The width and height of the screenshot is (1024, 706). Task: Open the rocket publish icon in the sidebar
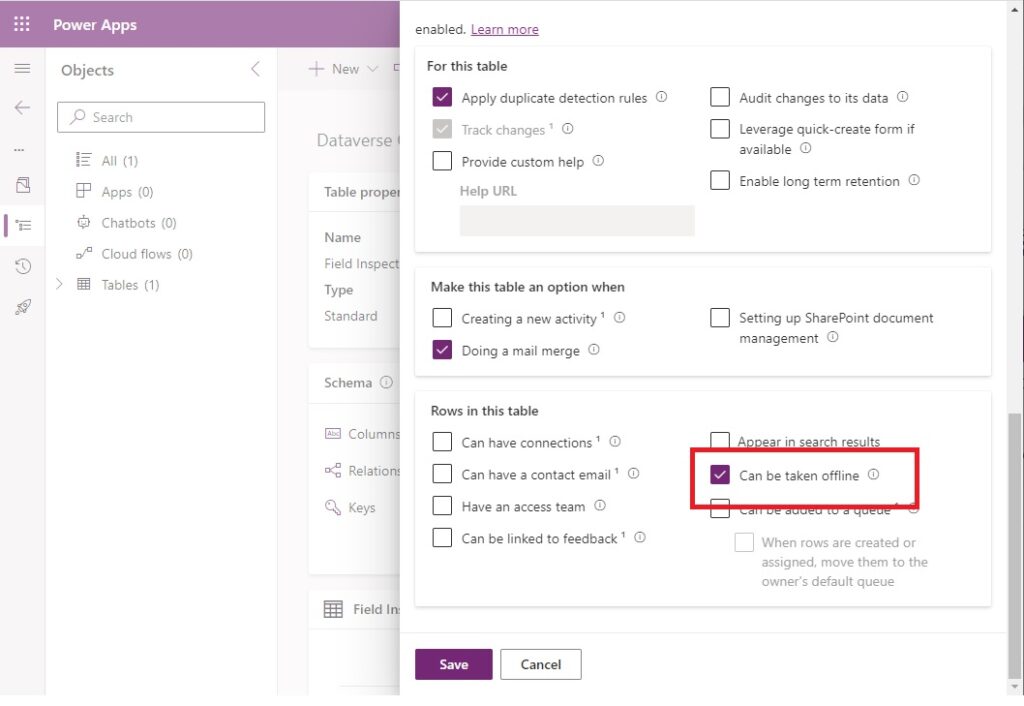point(23,307)
